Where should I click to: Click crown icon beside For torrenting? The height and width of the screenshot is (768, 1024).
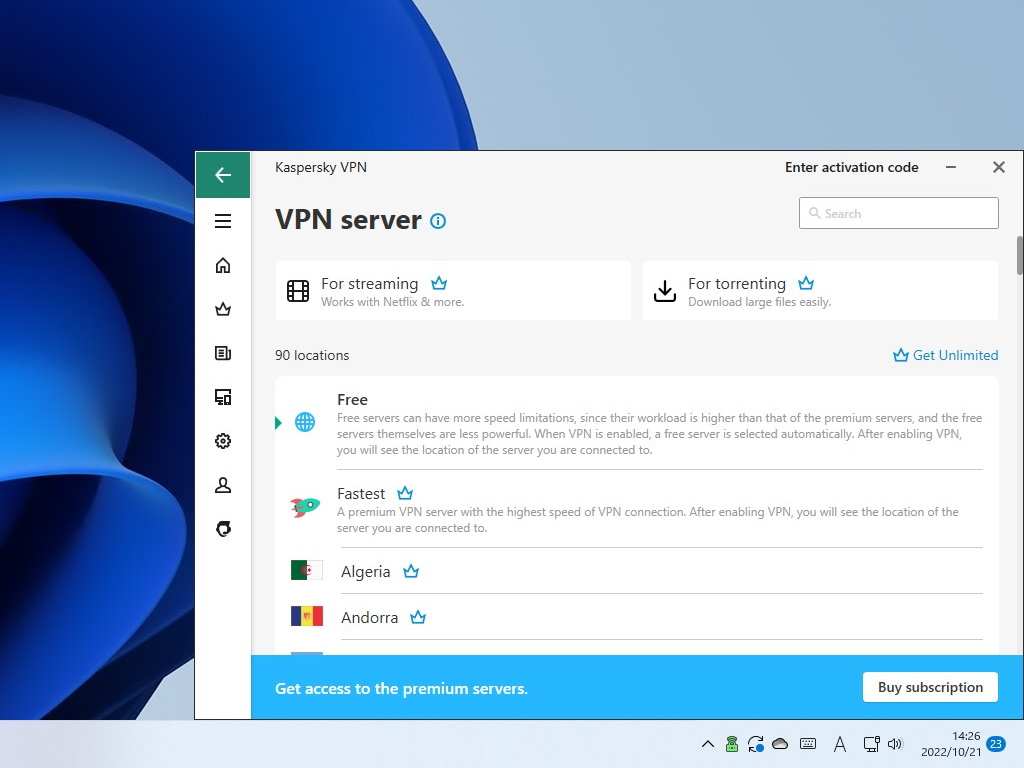[x=806, y=283]
